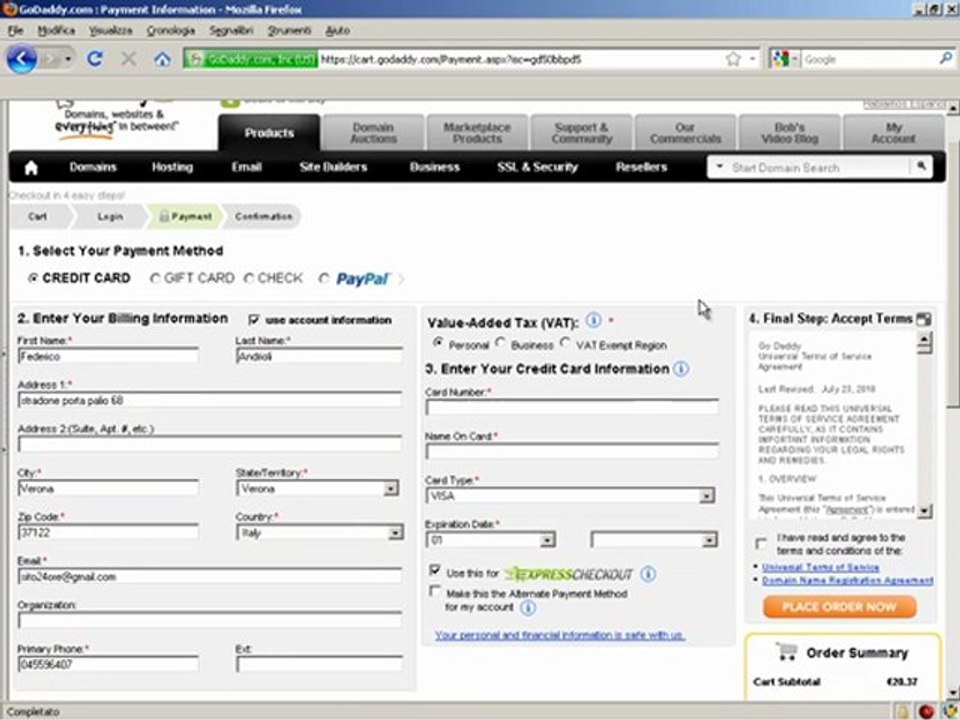This screenshot has width=960, height=720.
Task: Select the VAT Exempt Region option
Action: coord(565,343)
